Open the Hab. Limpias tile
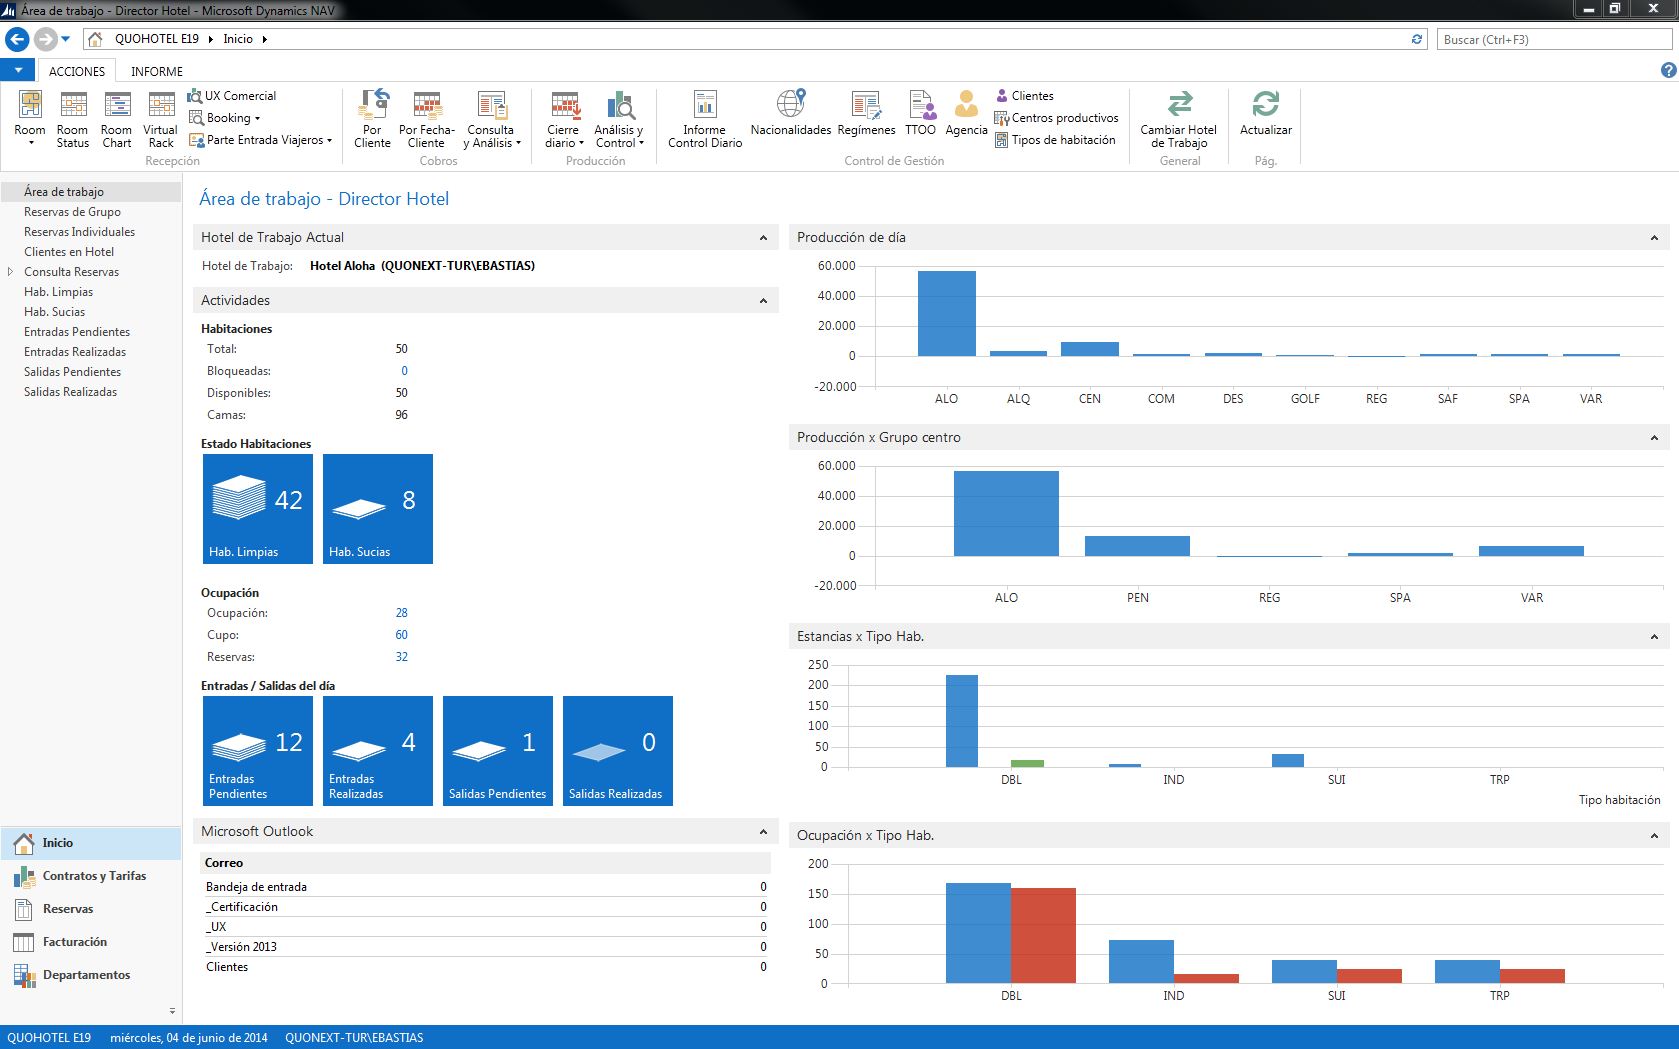The image size is (1679, 1049). coord(258,509)
